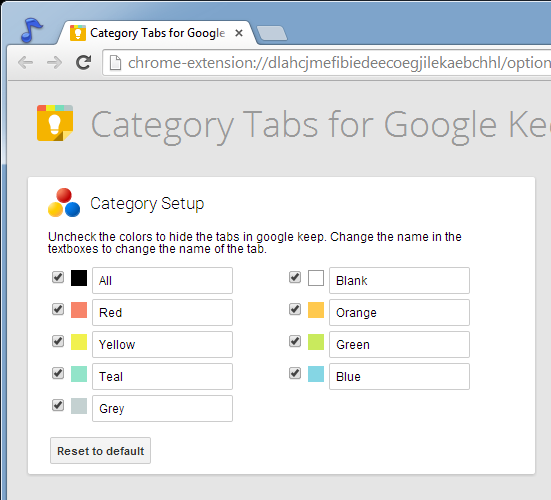The height and width of the screenshot is (500, 551).
Task: Uncheck the Grey category checkbox
Action: (x=58, y=405)
